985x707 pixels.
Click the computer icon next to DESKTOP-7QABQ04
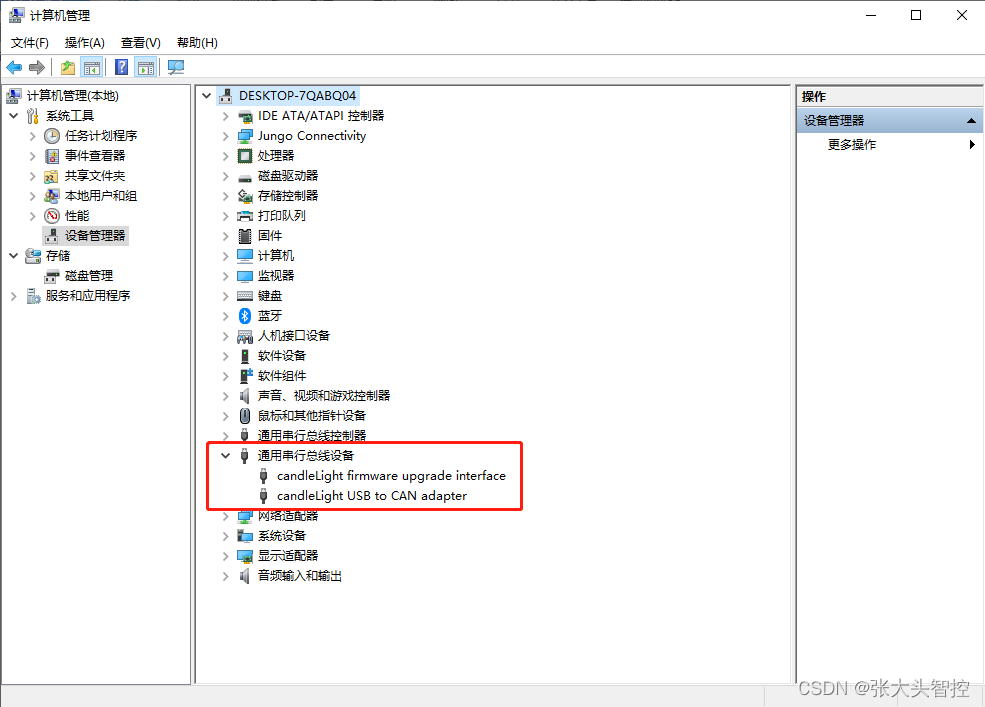226,96
